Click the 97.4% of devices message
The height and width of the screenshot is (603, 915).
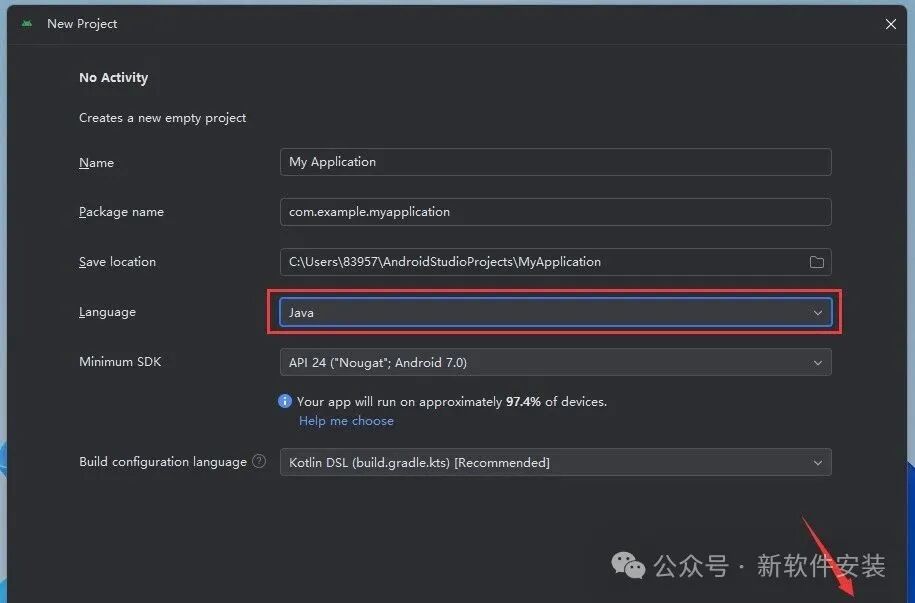pyautogui.click(x=452, y=402)
